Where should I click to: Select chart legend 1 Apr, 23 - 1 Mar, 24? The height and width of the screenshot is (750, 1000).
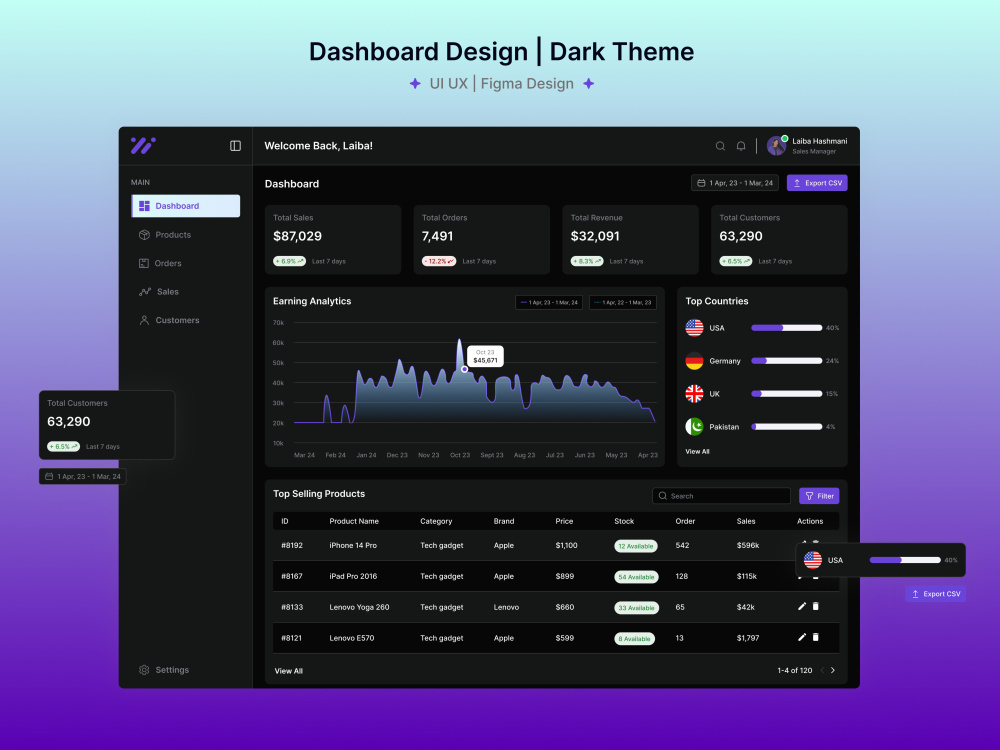pyautogui.click(x=548, y=302)
